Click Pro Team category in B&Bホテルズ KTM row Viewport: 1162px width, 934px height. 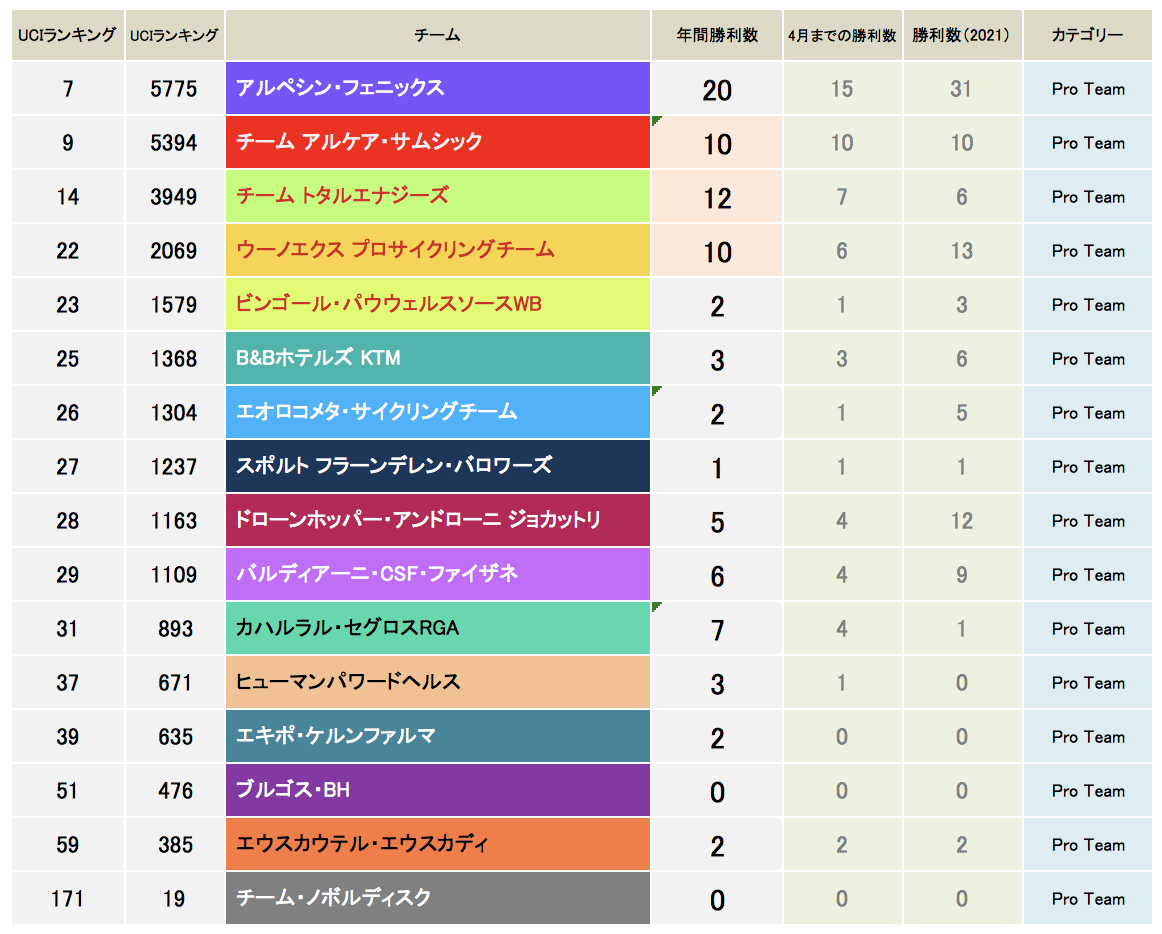[x=1087, y=360]
